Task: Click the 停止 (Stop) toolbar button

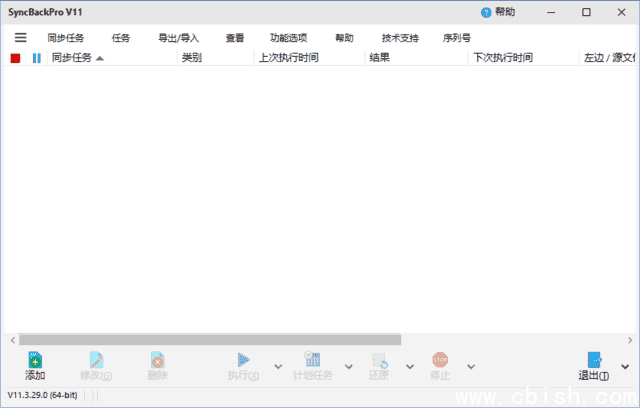Action: [440, 366]
